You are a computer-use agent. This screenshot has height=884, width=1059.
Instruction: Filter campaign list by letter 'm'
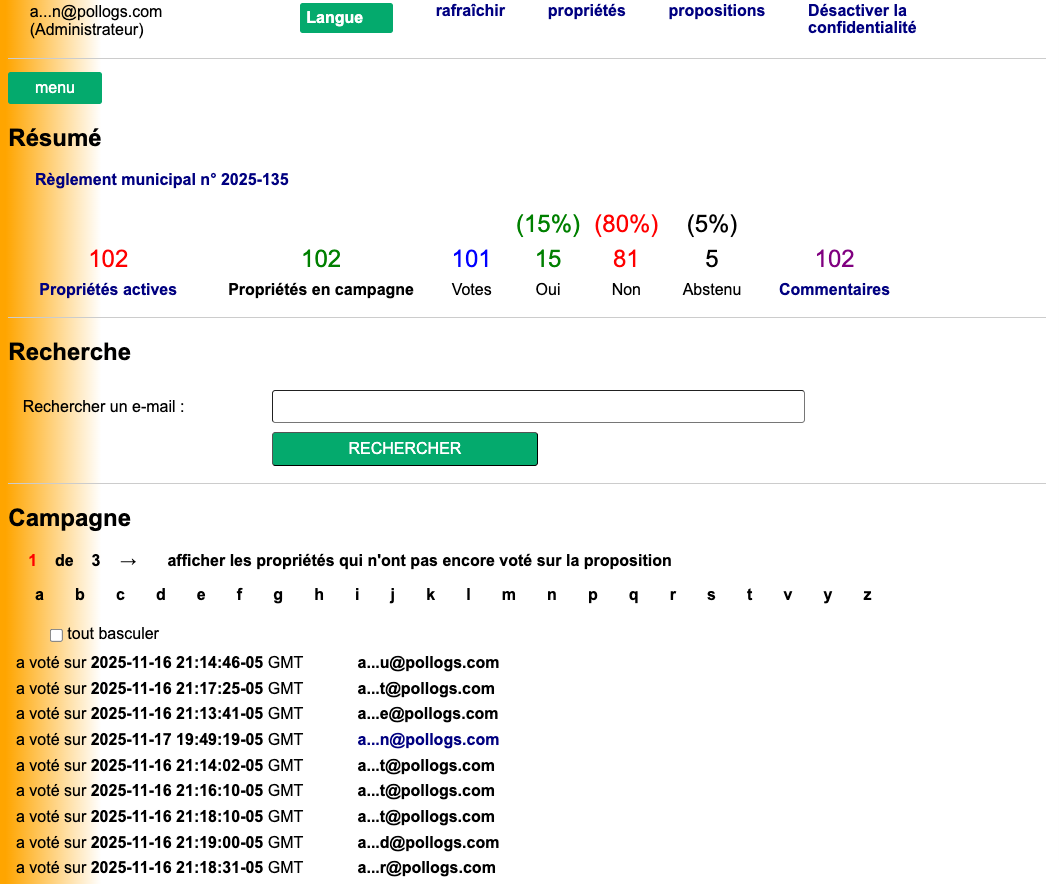pos(508,595)
